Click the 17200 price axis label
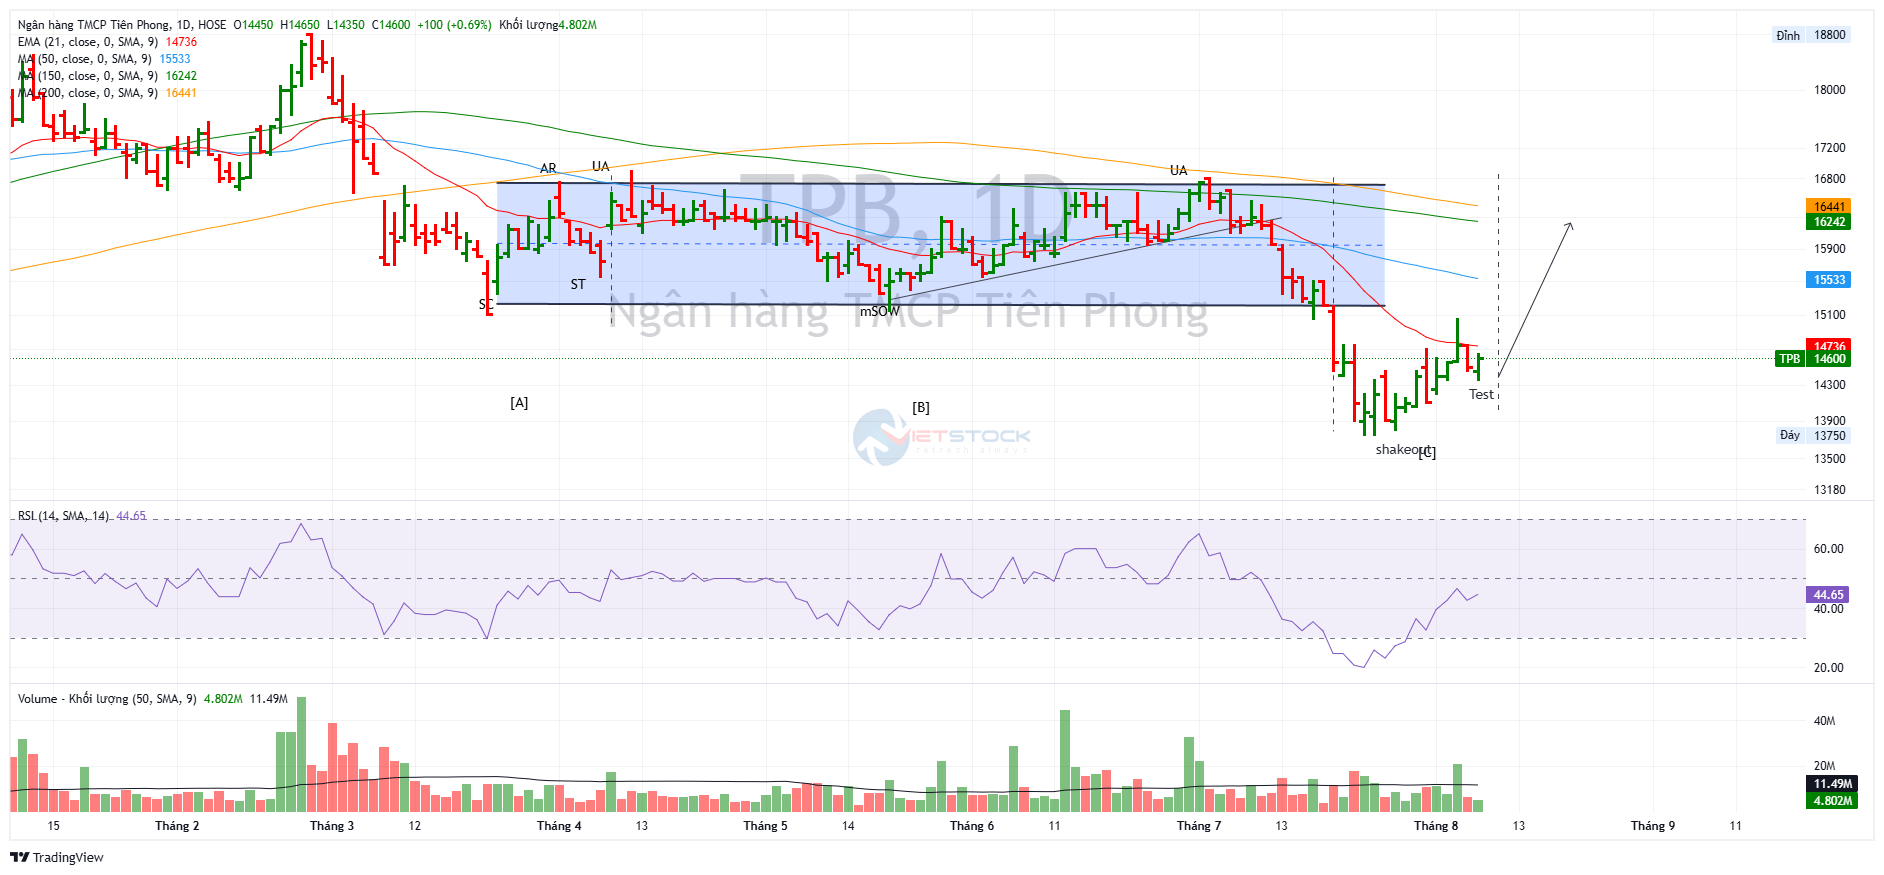The width and height of the screenshot is (1884, 875). (1830, 148)
